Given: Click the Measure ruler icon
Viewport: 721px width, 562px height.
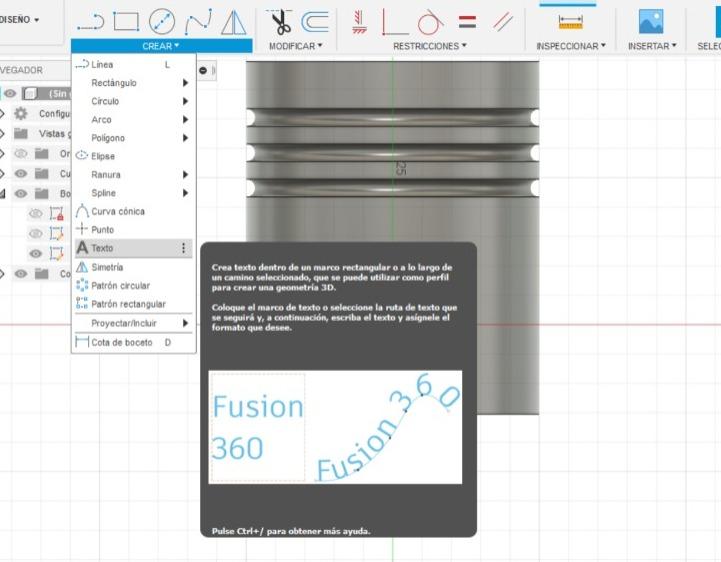Looking at the screenshot, I should 571,21.
